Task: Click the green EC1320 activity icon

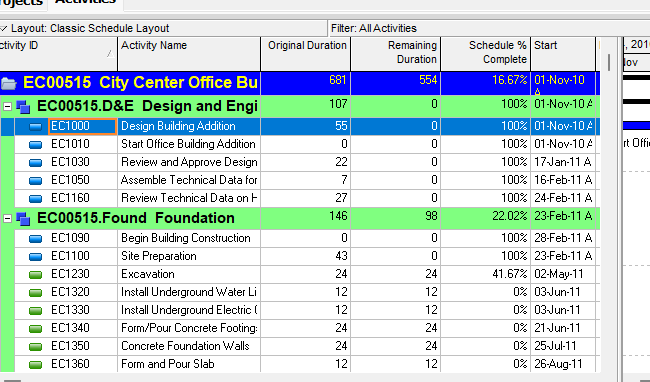Action: [x=36, y=293]
